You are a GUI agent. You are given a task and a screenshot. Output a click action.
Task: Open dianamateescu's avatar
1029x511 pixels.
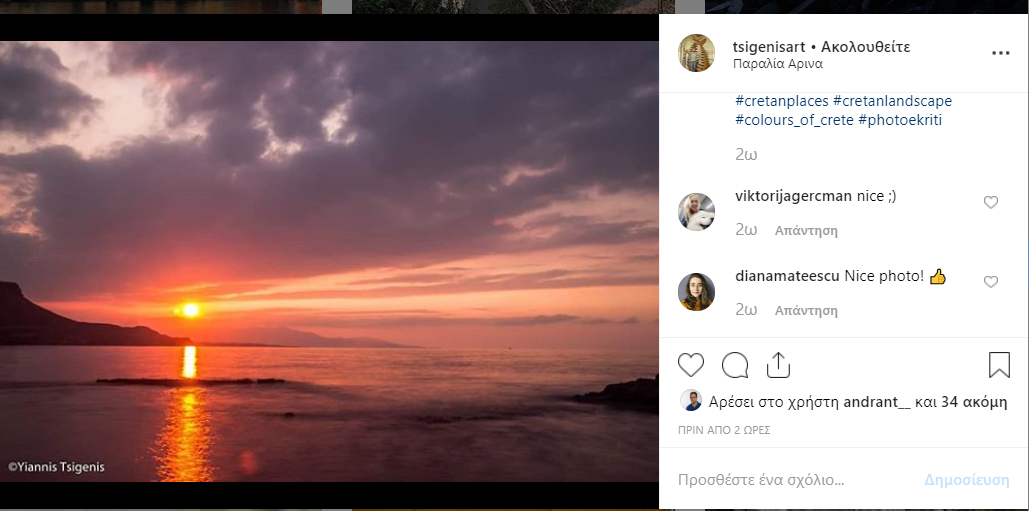point(696,292)
